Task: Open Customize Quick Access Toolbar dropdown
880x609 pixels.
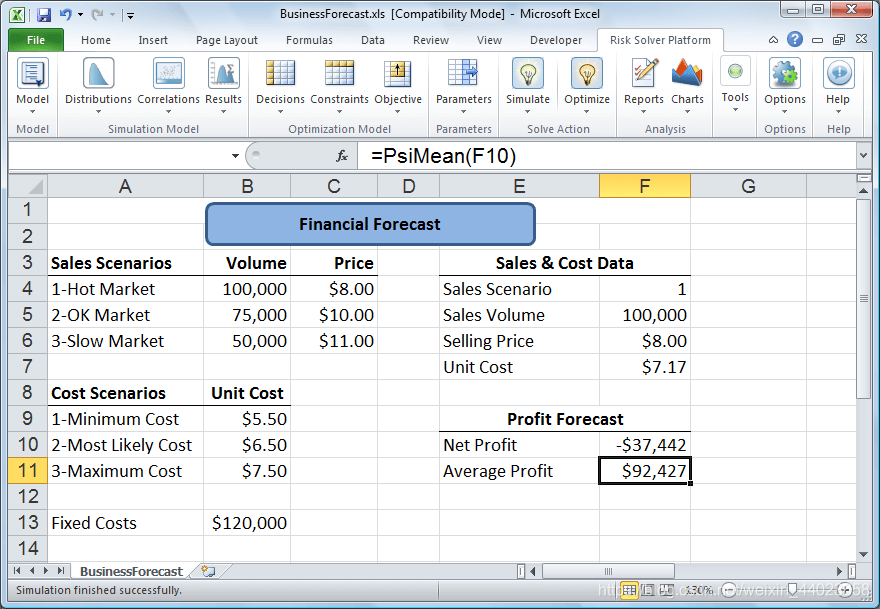Action: pyautogui.click(x=130, y=15)
